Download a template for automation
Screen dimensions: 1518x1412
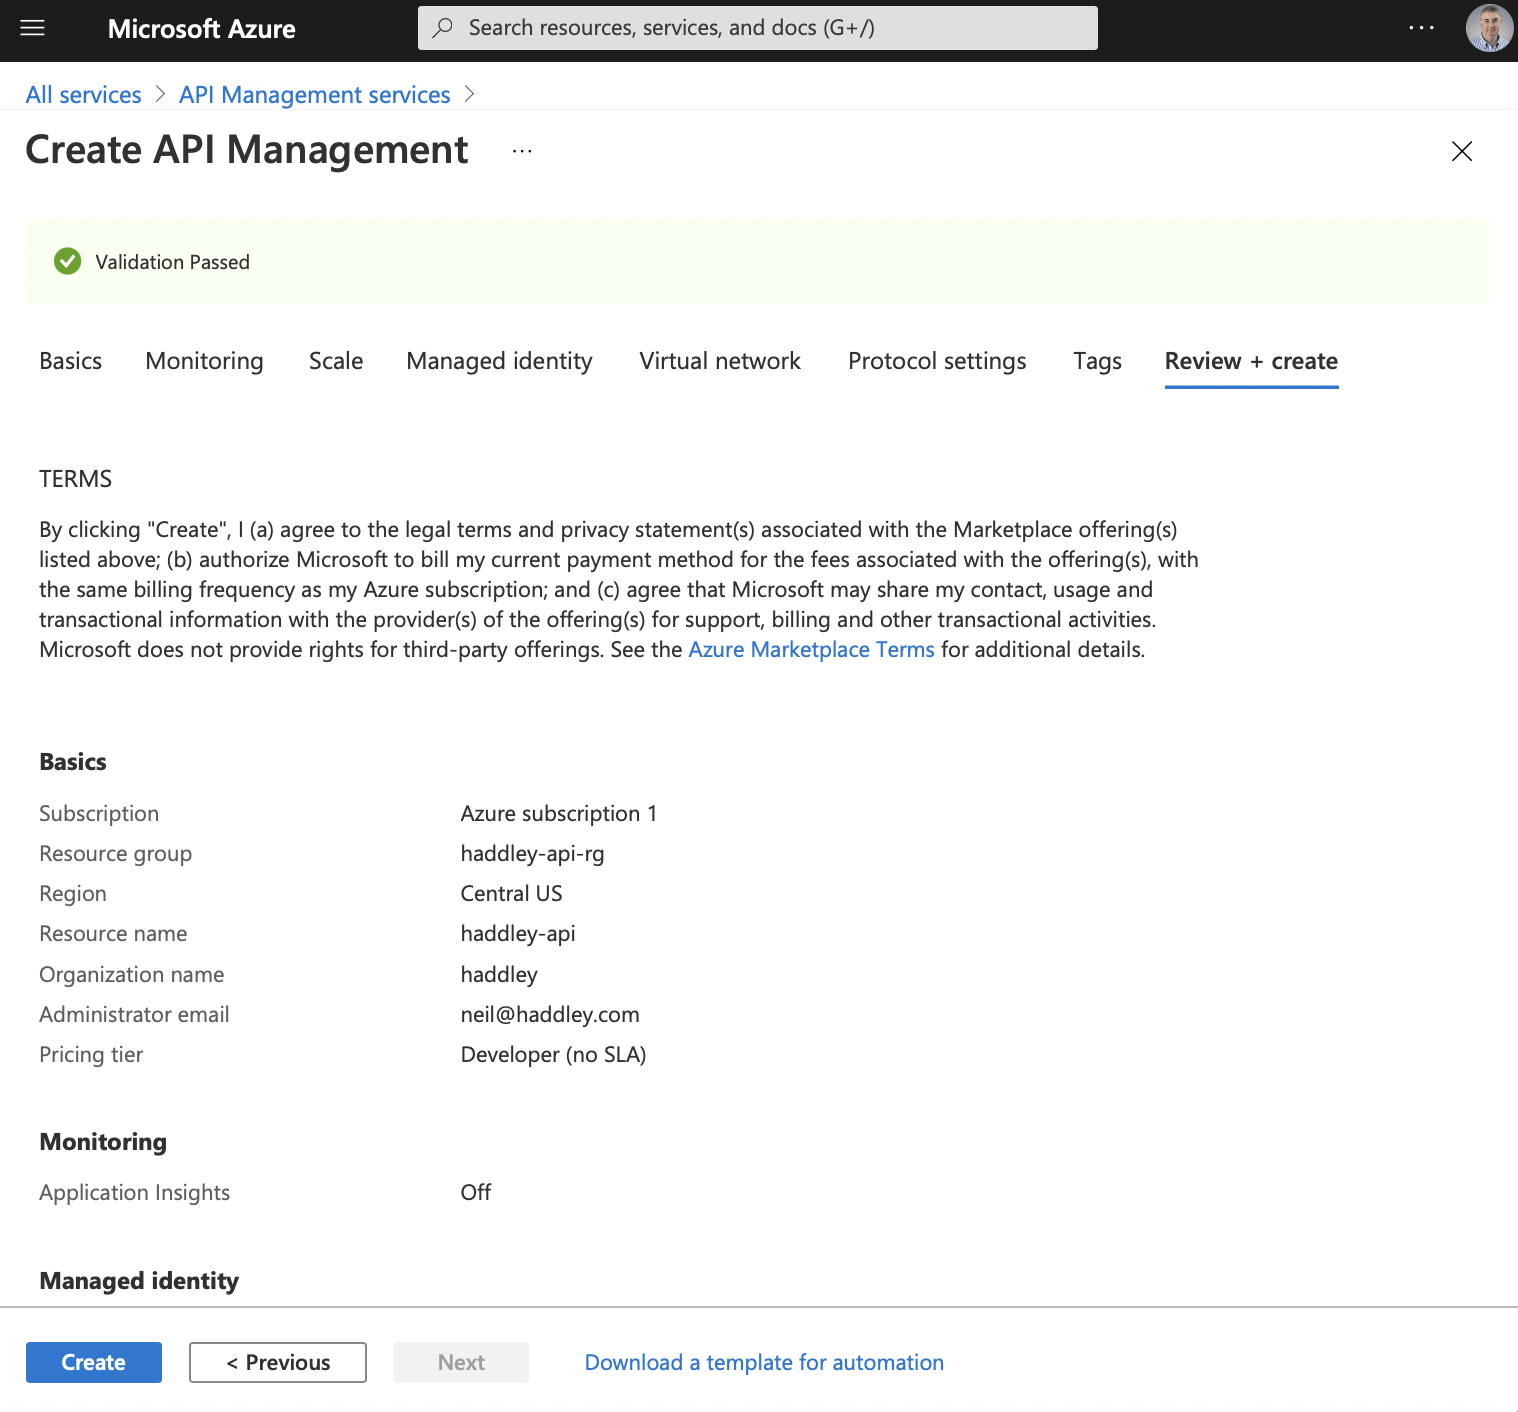tap(764, 1363)
